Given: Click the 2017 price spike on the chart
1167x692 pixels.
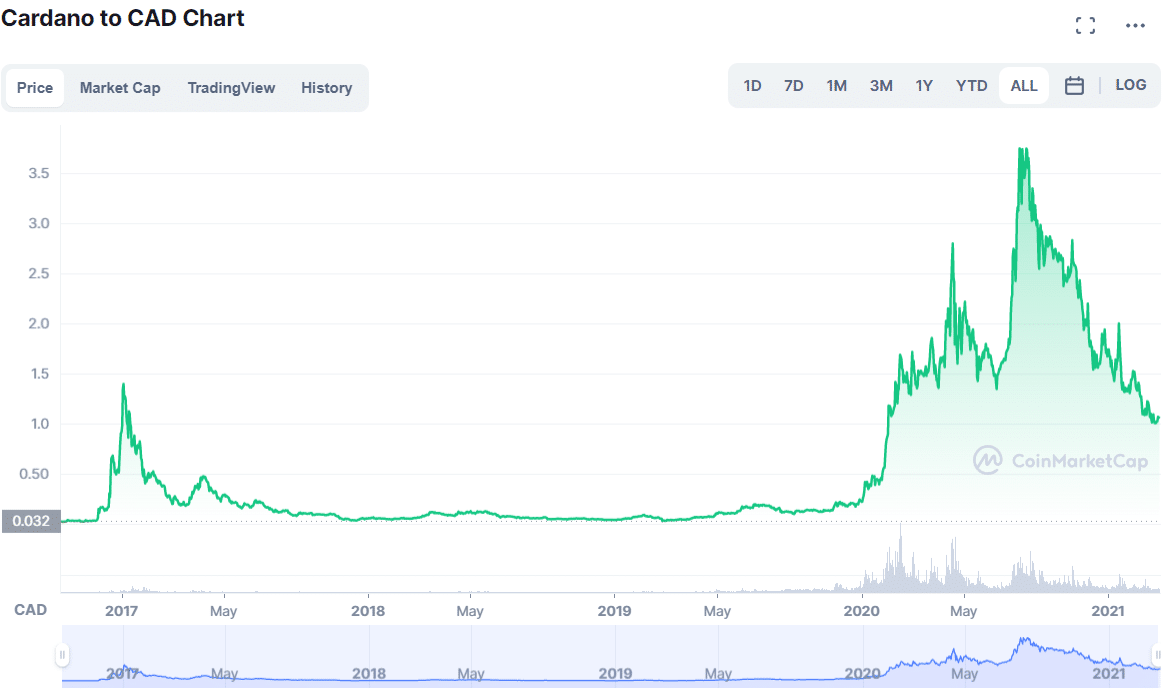Looking at the screenshot, I should 124,385.
